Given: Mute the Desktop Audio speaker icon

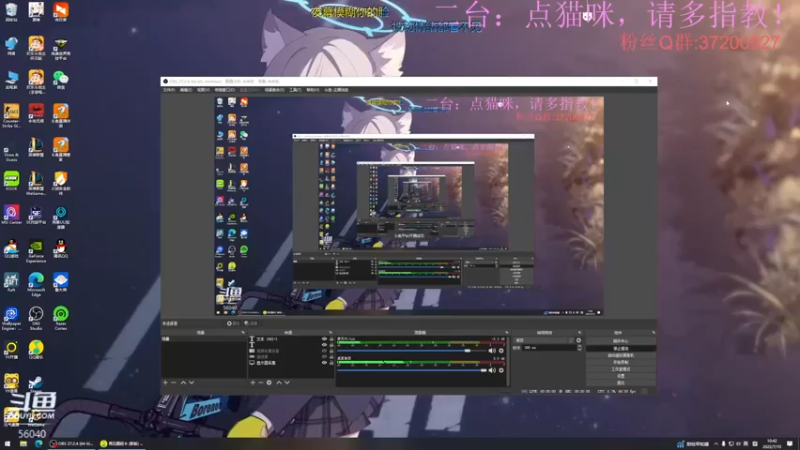Looking at the screenshot, I should point(492,370).
